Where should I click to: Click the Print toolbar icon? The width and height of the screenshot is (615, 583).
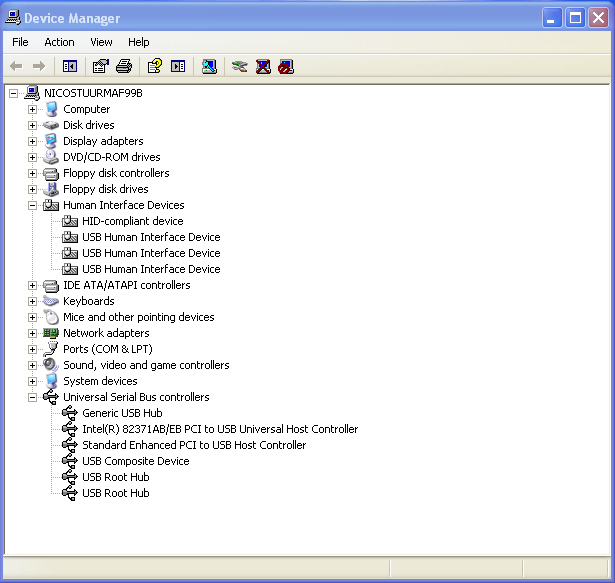pyautogui.click(x=124, y=66)
